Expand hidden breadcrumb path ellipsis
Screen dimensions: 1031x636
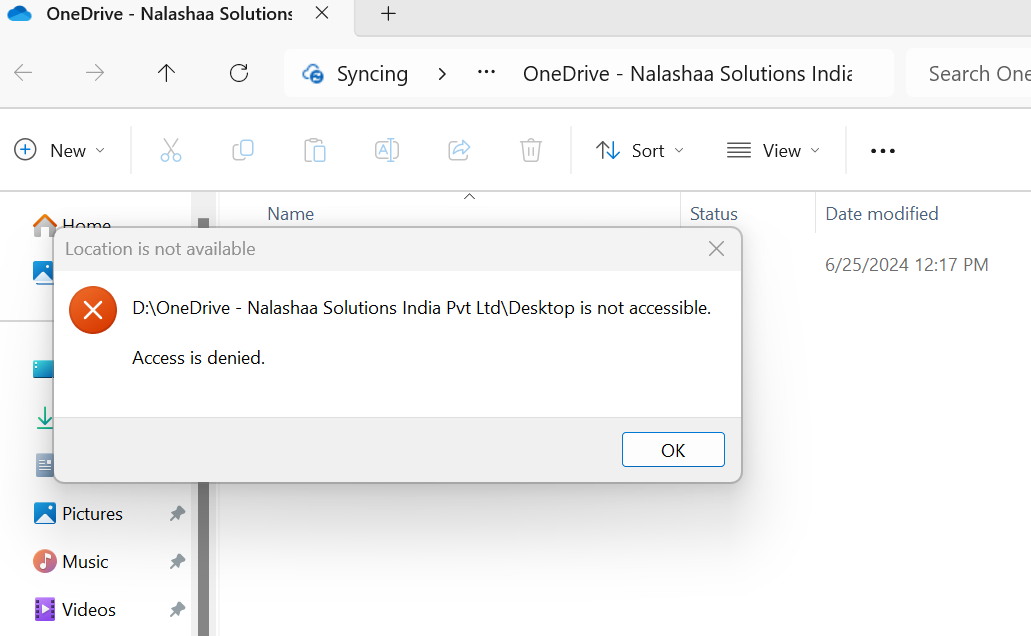tap(487, 73)
